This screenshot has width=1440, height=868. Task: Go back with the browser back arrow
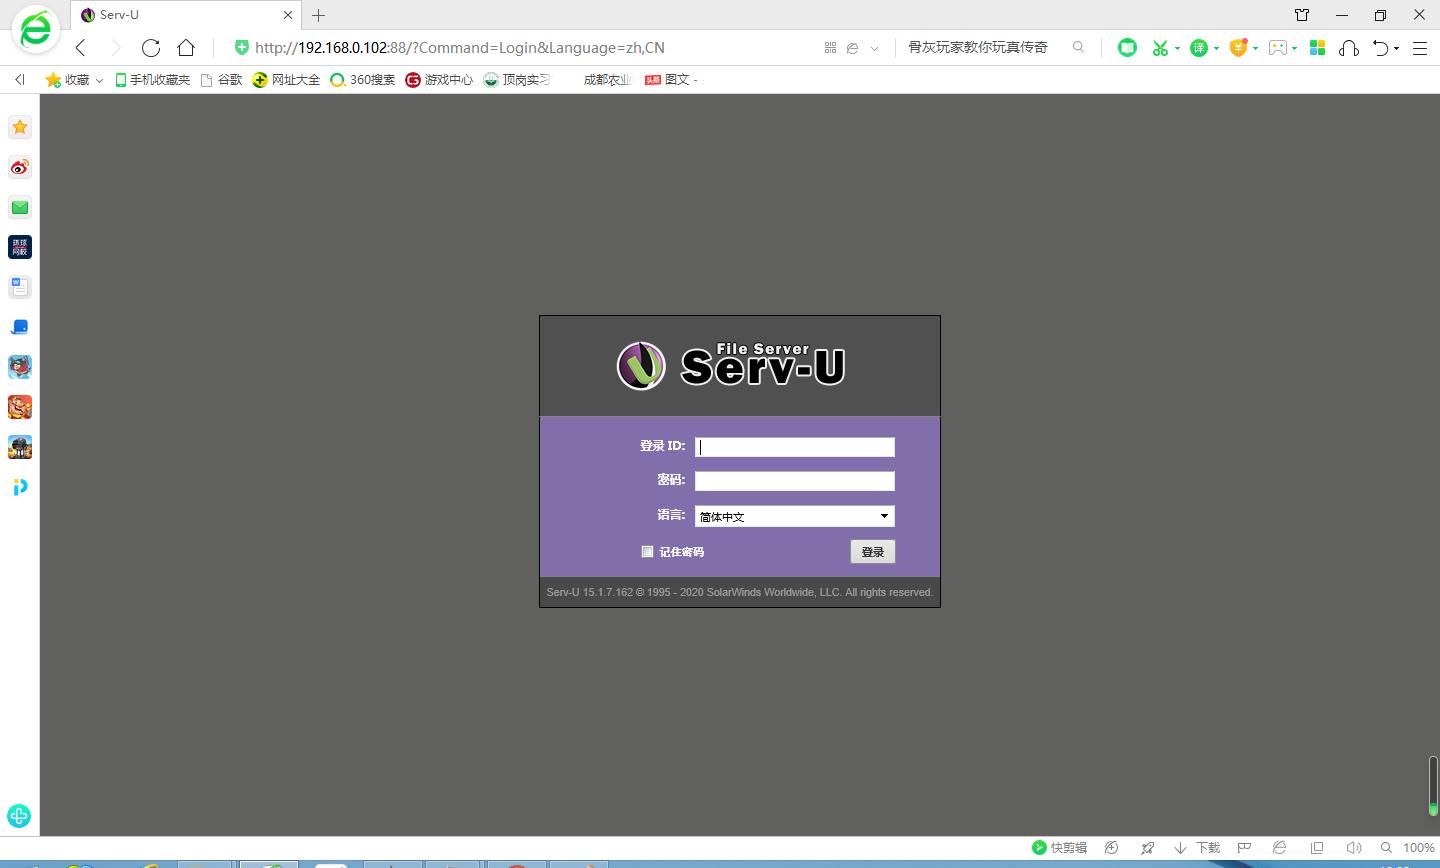coord(81,48)
